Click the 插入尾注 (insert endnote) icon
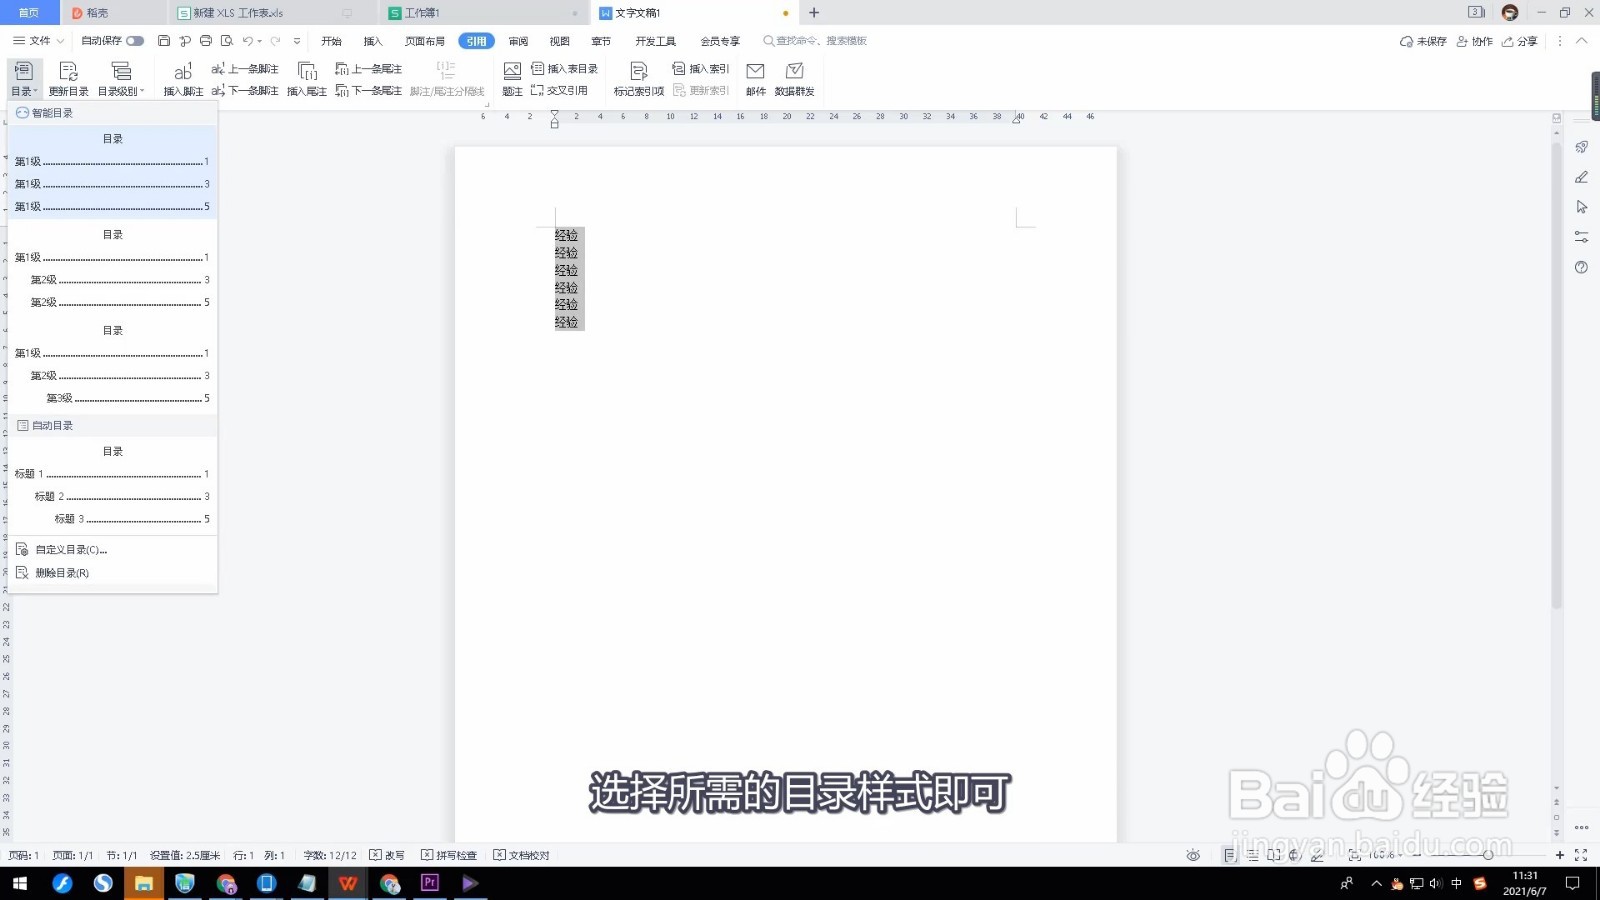Screen dimensions: 1600x900 pyautogui.click(x=308, y=78)
